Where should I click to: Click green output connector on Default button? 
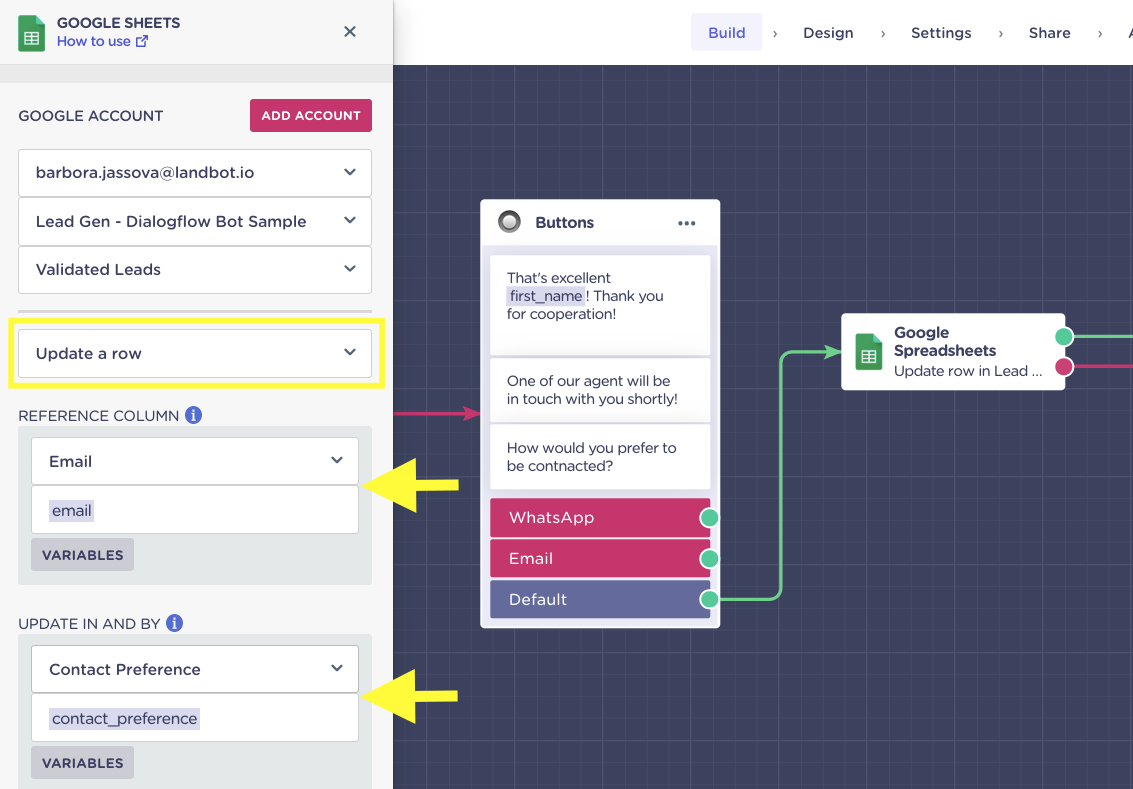[710, 599]
